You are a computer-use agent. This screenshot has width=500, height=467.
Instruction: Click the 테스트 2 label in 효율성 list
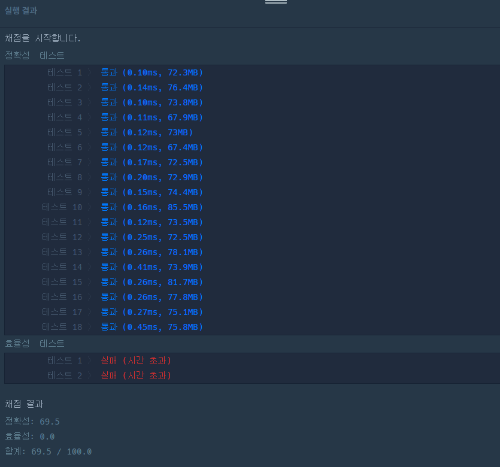[x=65, y=375]
